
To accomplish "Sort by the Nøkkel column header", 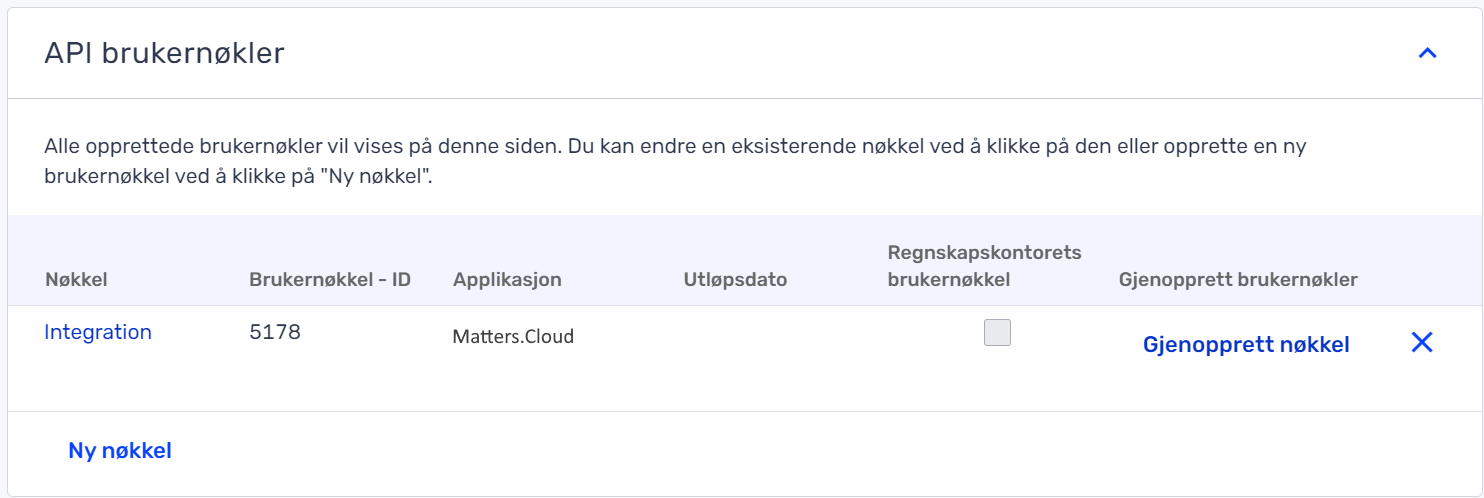I will coord(76,280).
